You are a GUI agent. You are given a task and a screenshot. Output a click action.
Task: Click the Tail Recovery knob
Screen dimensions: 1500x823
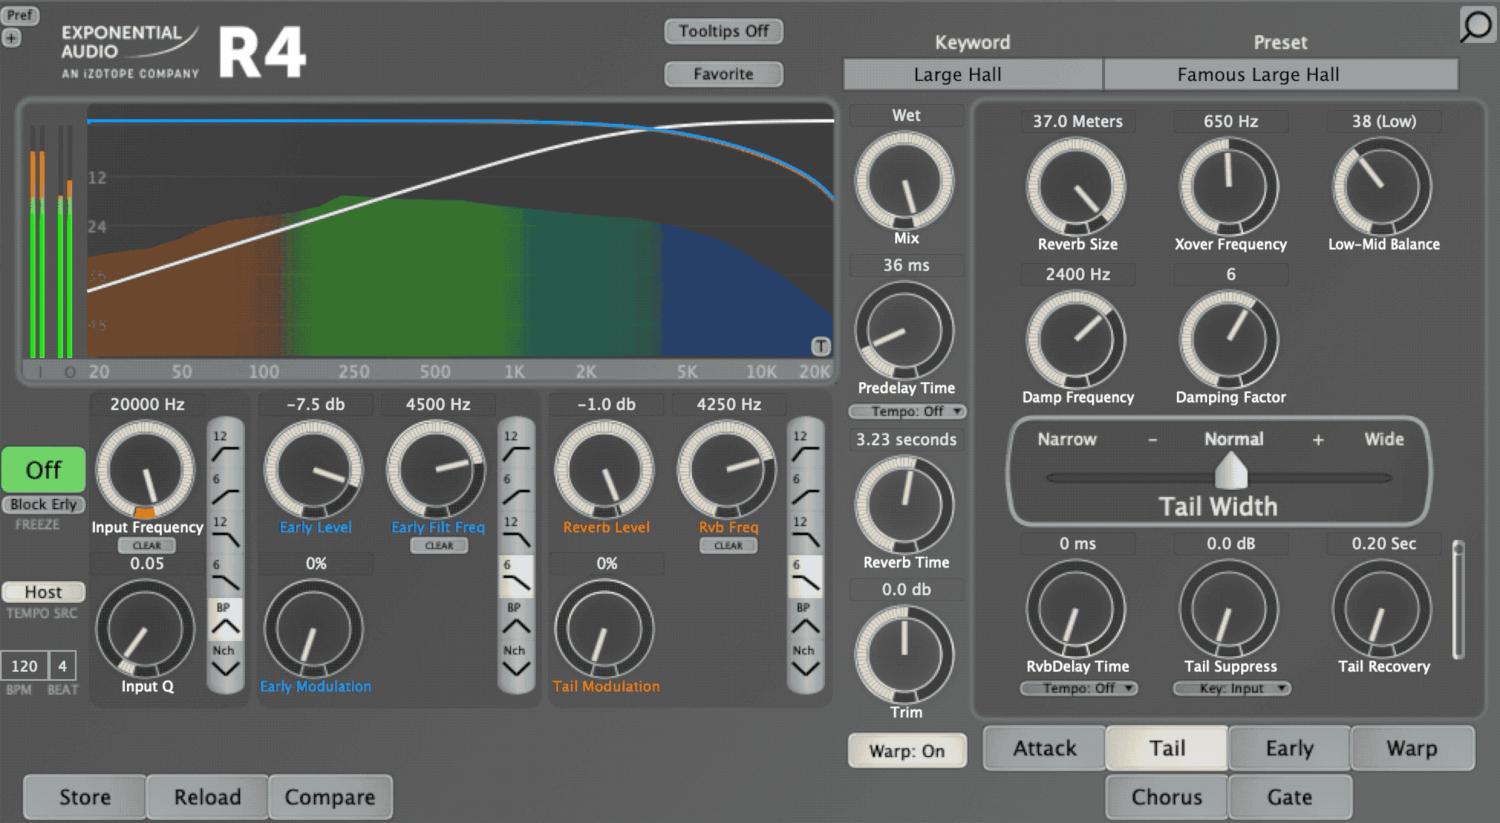(1382, 609)
